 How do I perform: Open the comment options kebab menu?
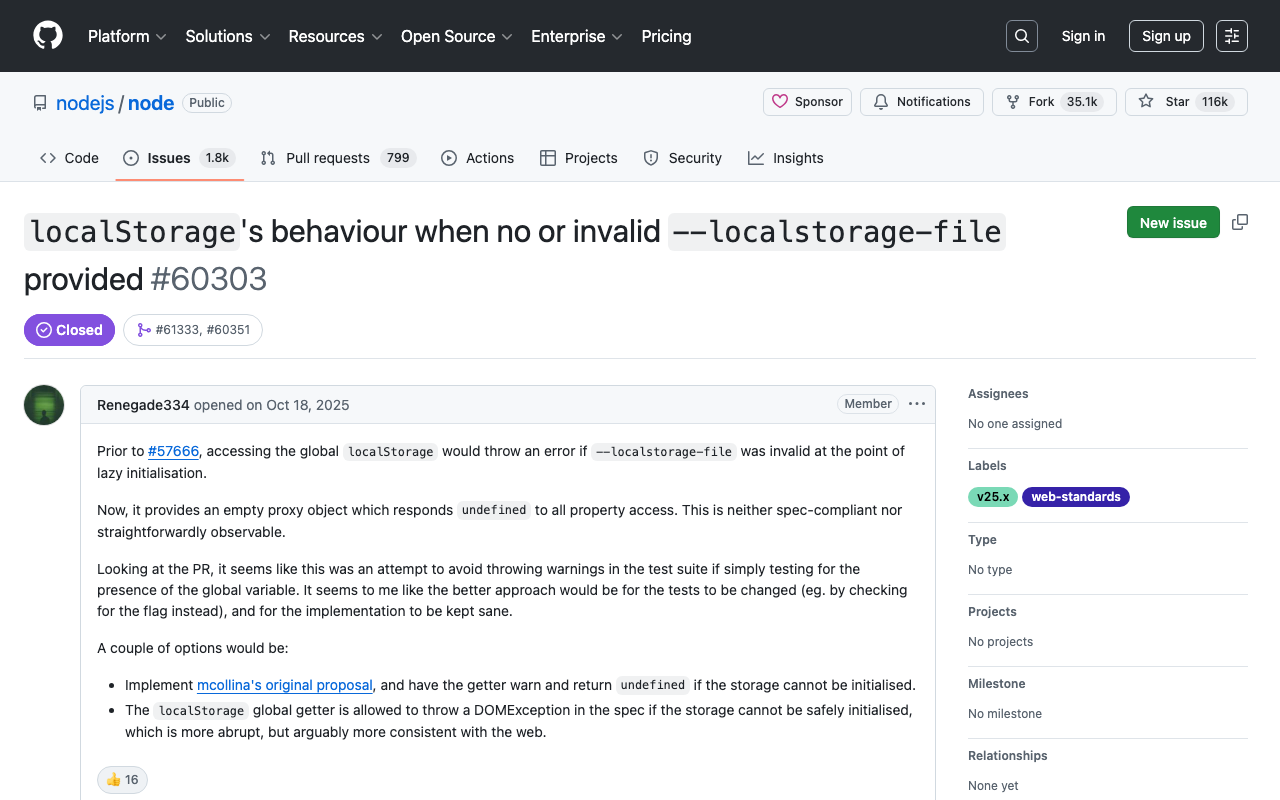point(916,404)
